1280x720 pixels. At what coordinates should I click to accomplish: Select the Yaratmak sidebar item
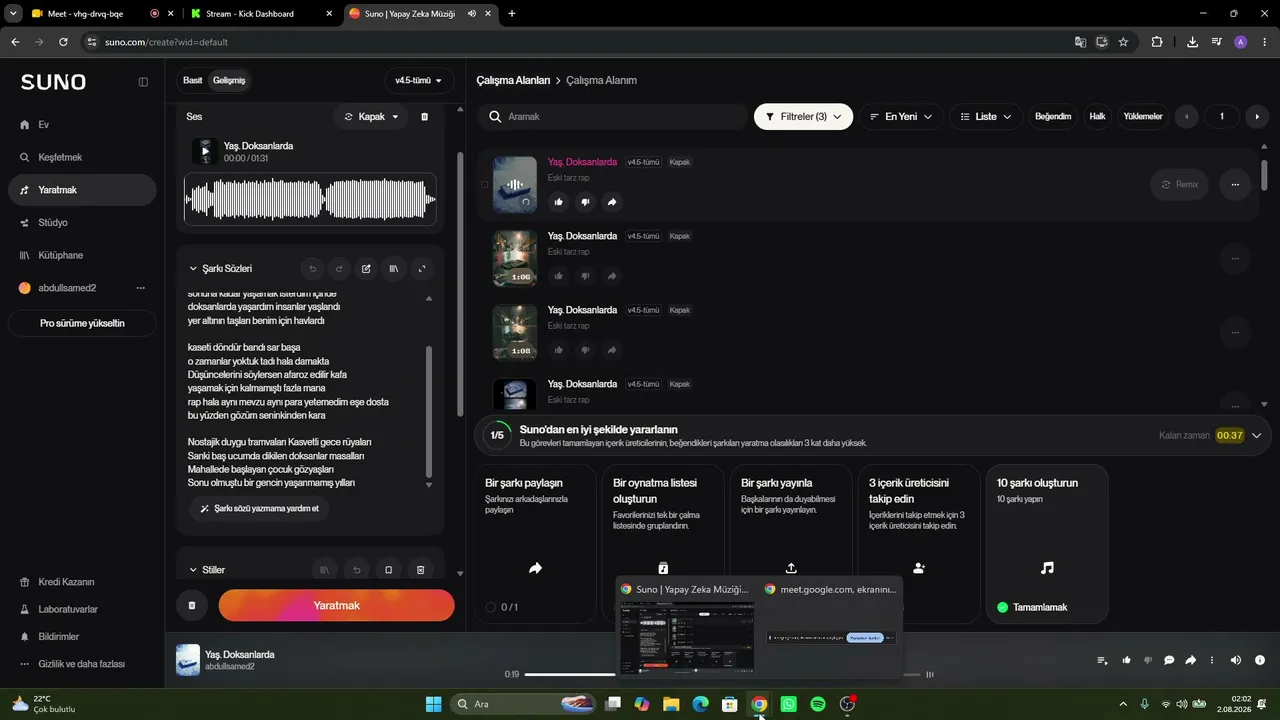coord(80,190)
